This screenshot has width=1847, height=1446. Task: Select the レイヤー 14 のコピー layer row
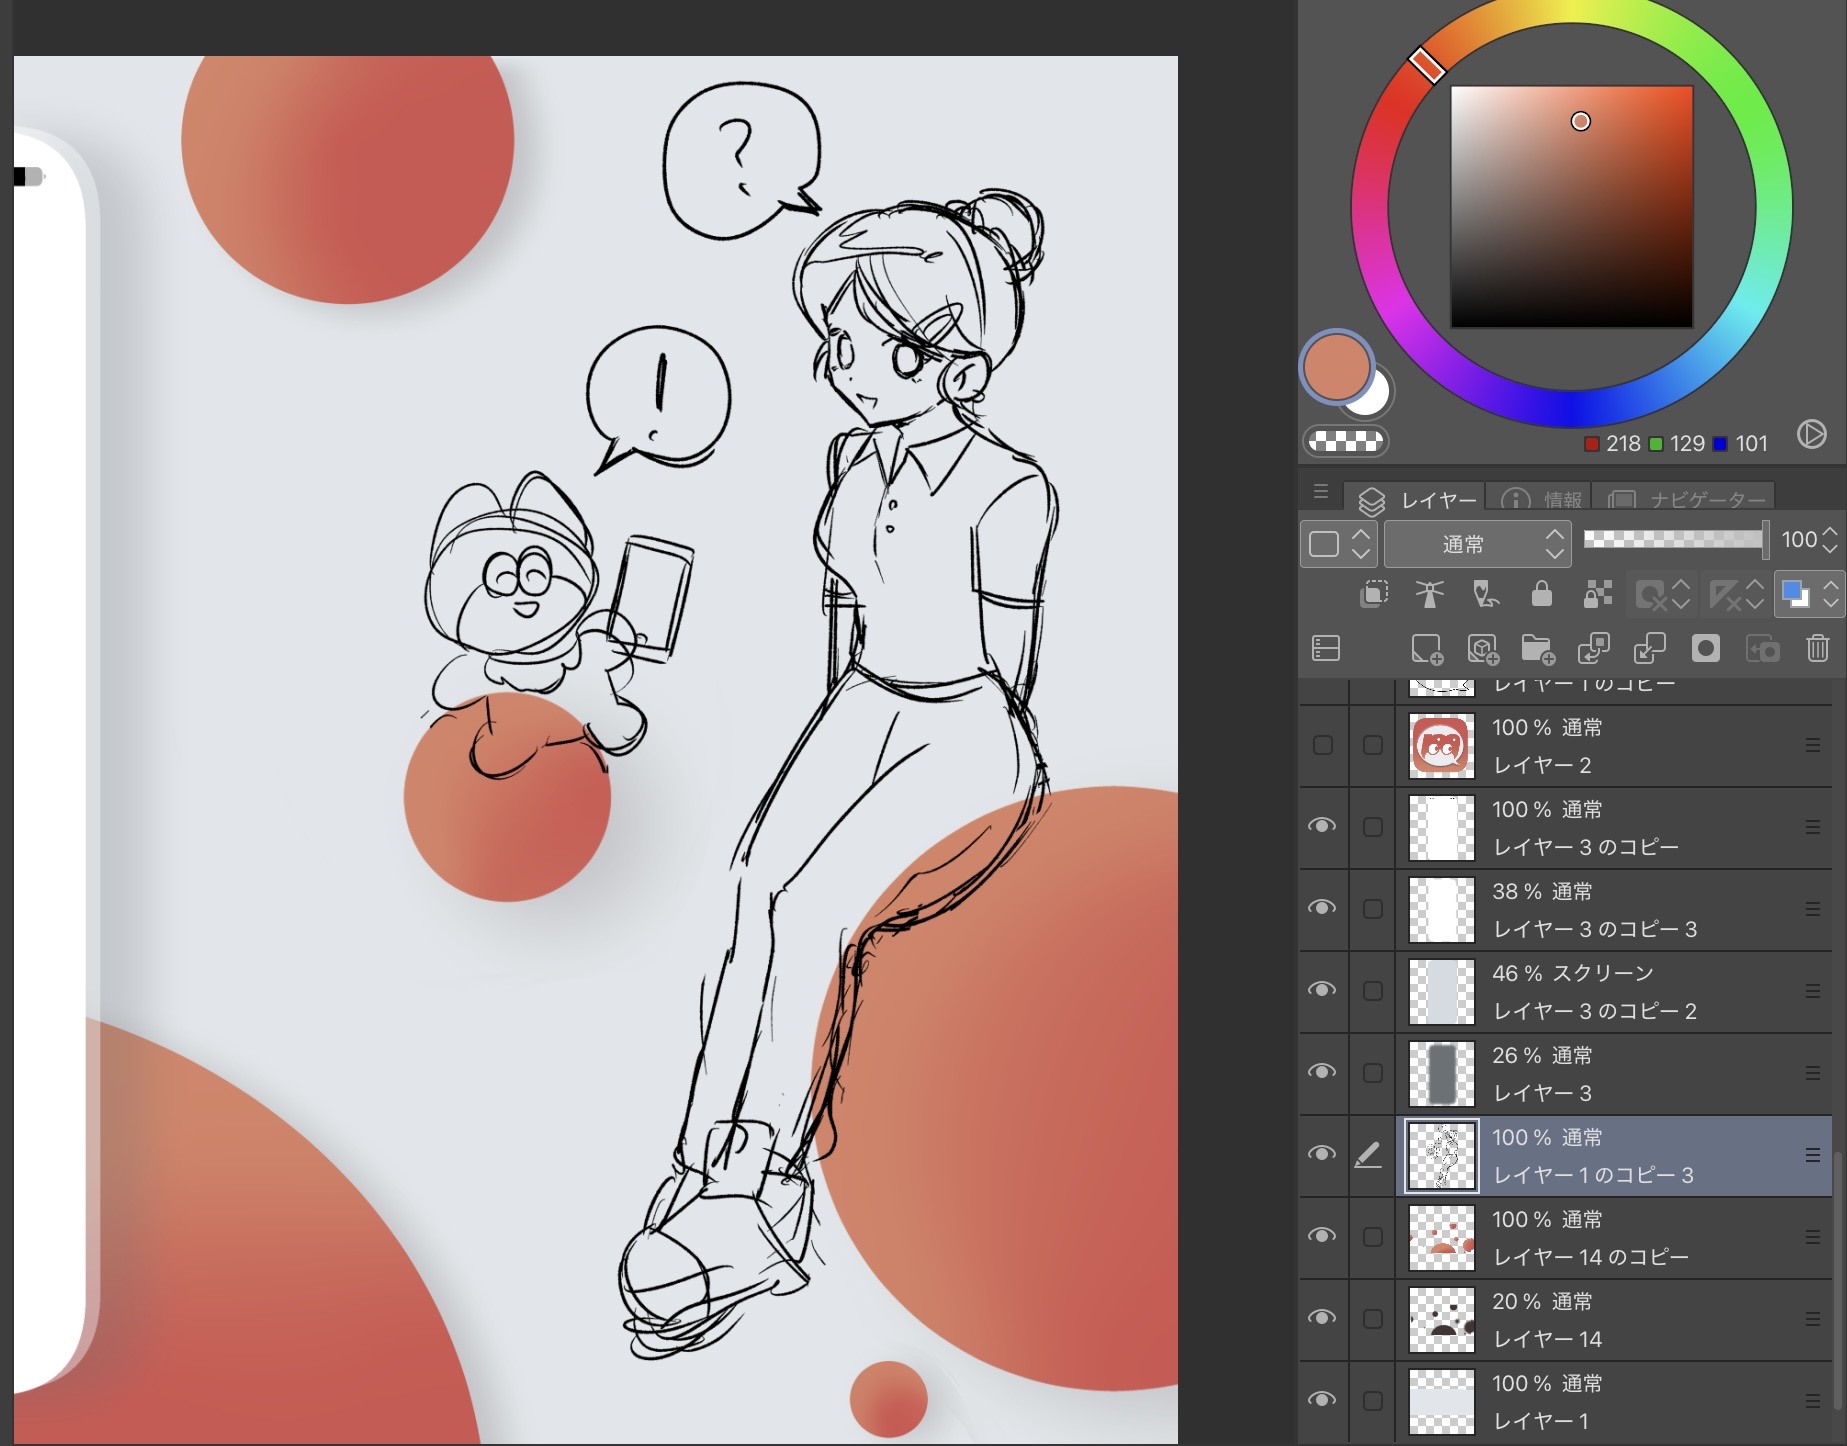click(x=1614, y=1238)
